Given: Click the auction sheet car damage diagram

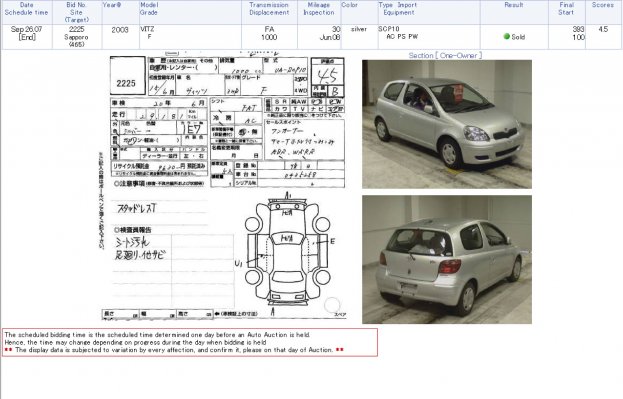Looking at the screenshot, I should click(x=287, y=254).
